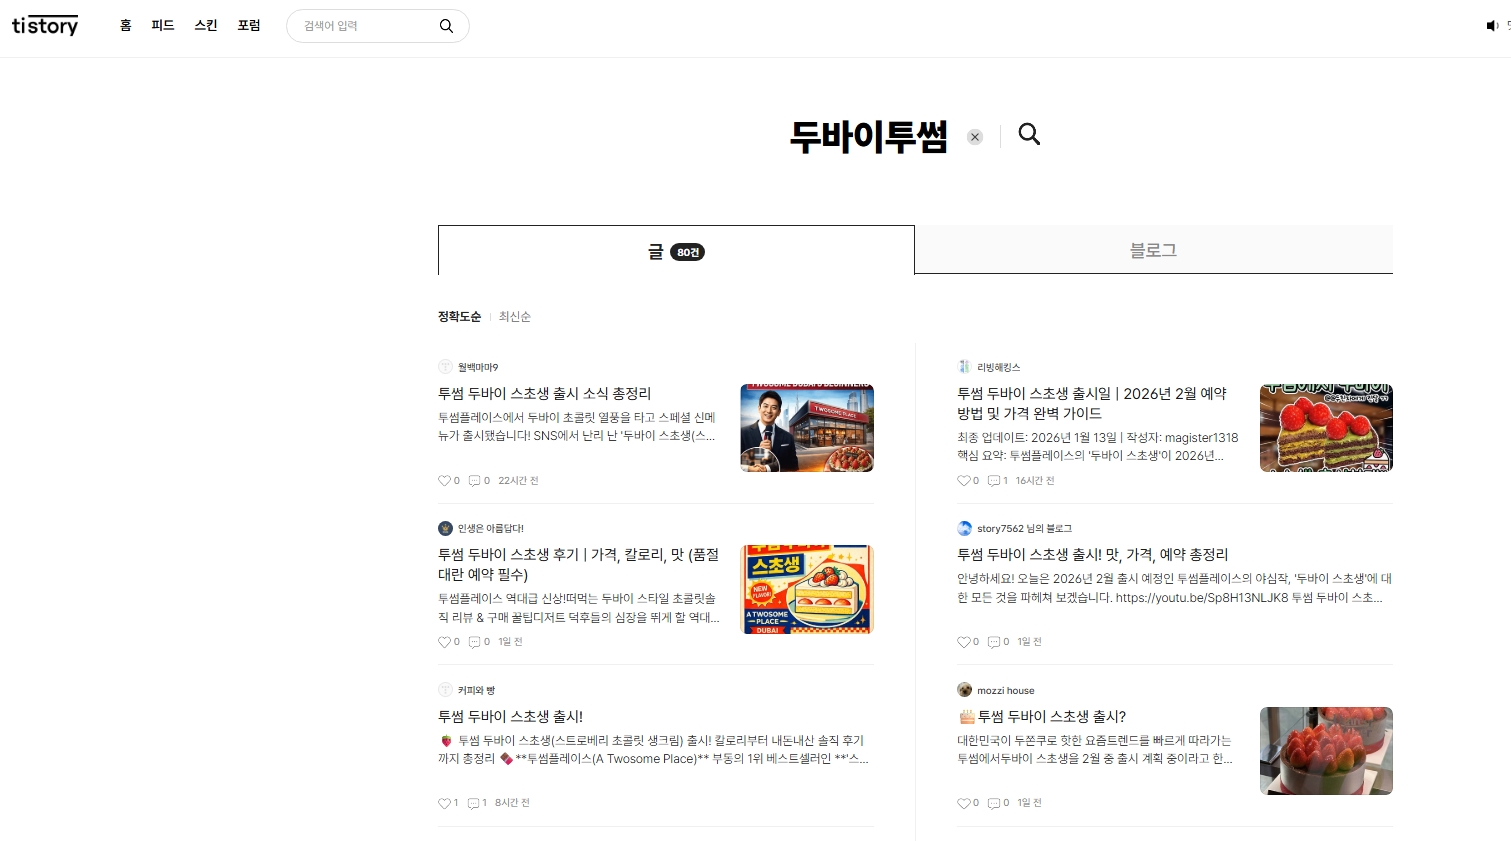Open the tistory logo home link

pyautogui.click(x=45, y=26)
